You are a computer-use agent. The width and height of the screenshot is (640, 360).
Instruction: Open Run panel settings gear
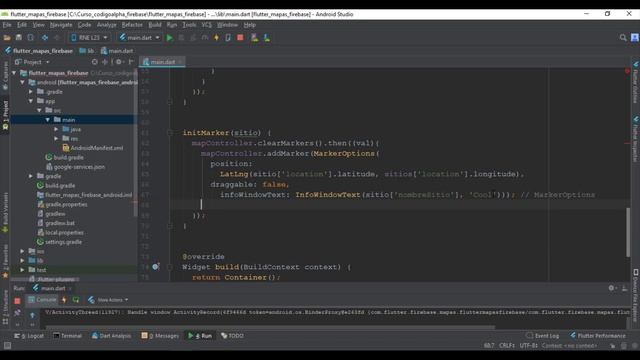coord(611,288)
